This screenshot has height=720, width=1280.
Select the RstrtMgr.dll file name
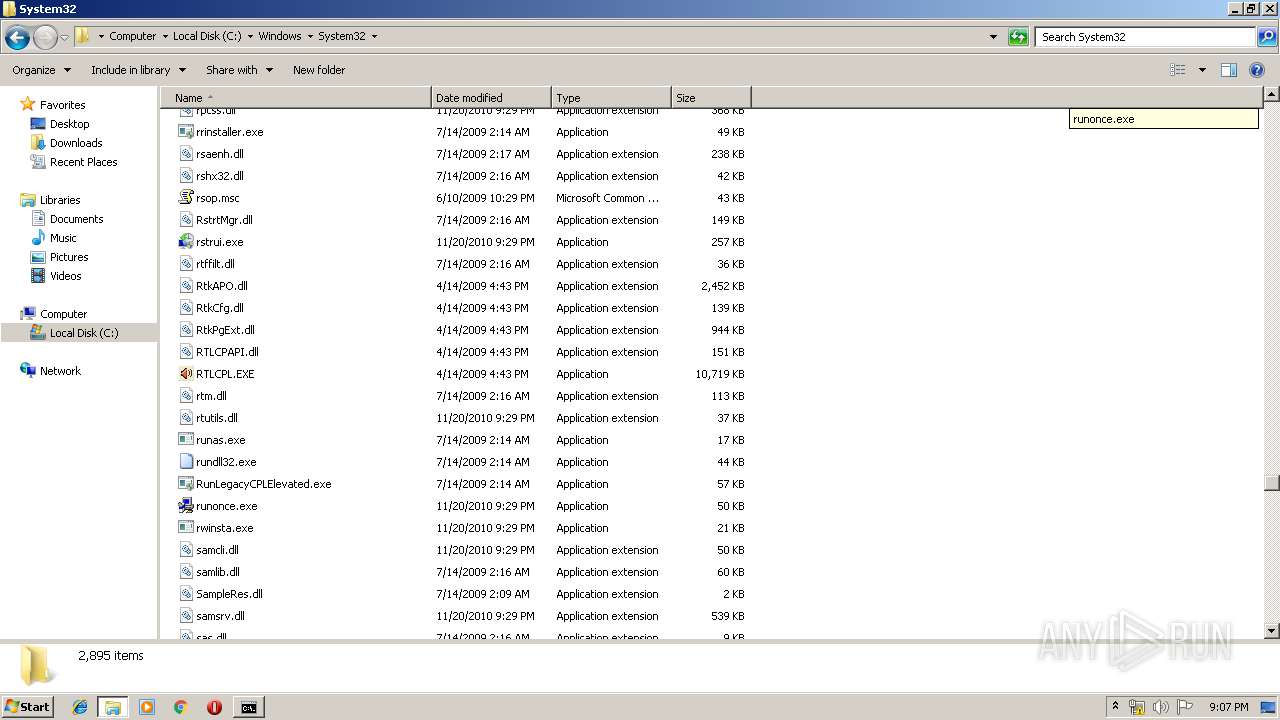coord(225,220)
